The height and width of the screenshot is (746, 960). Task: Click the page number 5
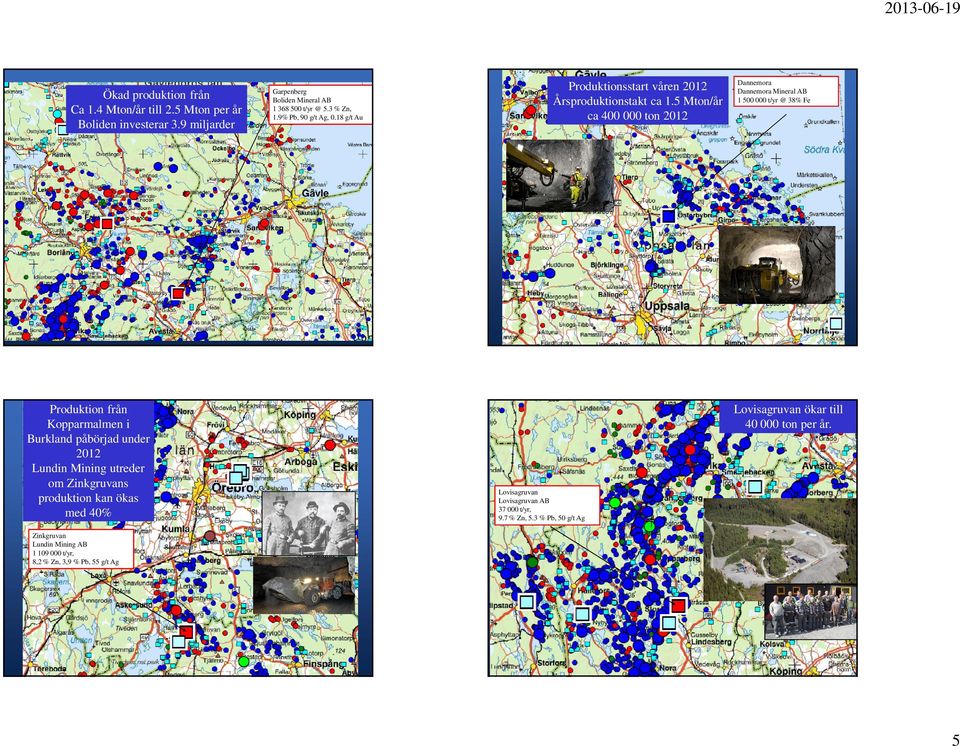coord(955,739)
